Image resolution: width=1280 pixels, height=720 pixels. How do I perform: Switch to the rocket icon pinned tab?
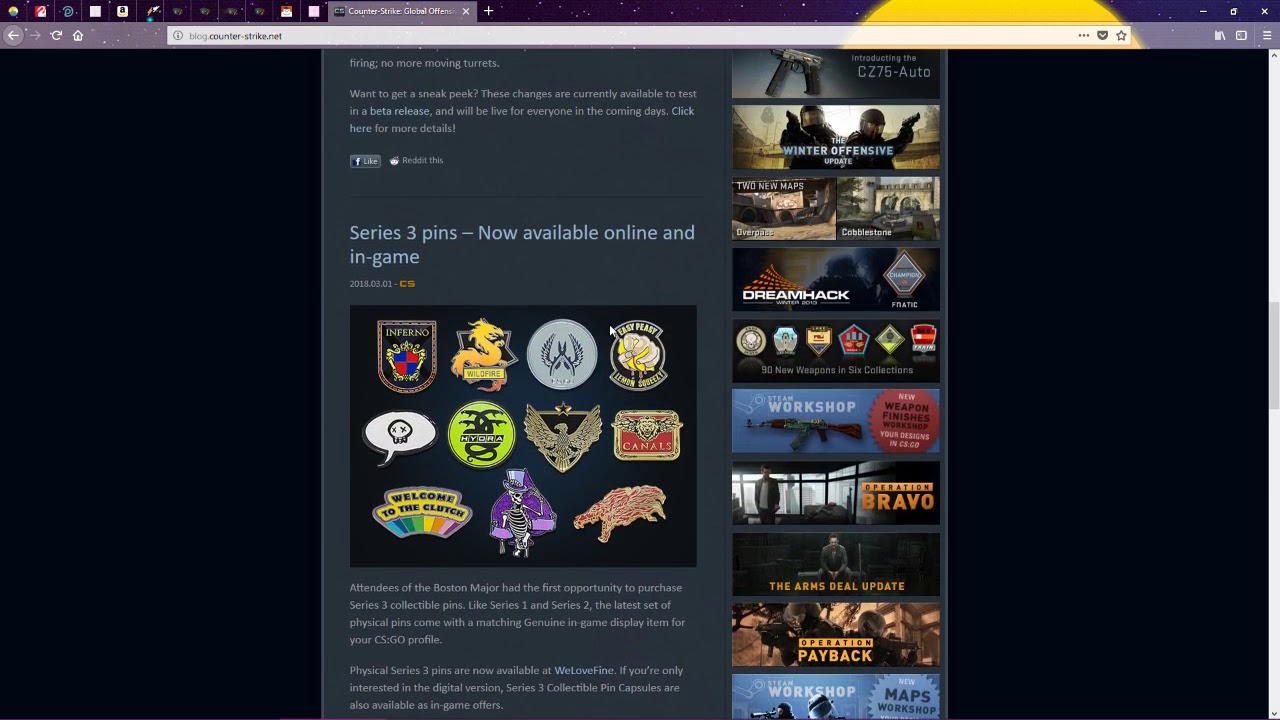coord(153,11)
